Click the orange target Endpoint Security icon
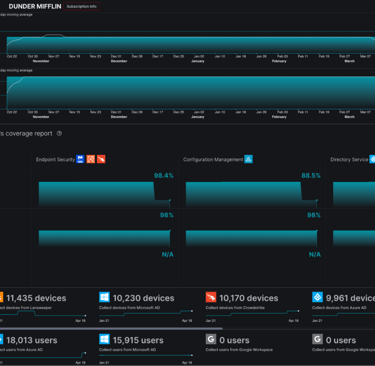This screenshot has height=366, width=375. [91, 159]
